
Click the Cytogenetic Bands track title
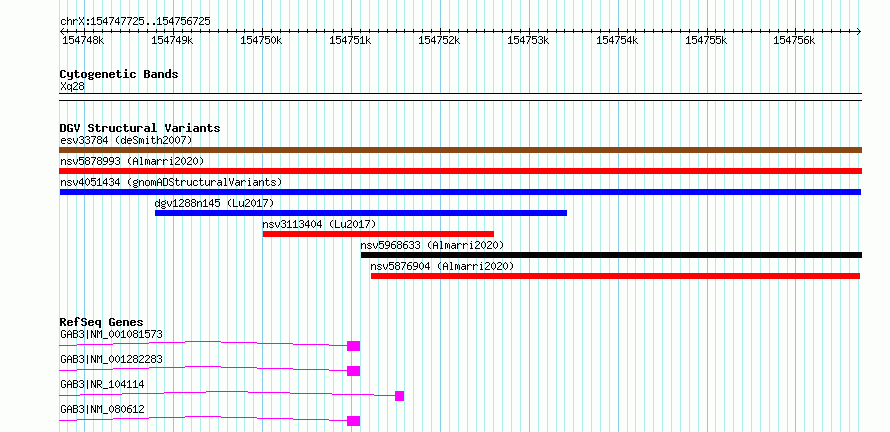(119, 74)
